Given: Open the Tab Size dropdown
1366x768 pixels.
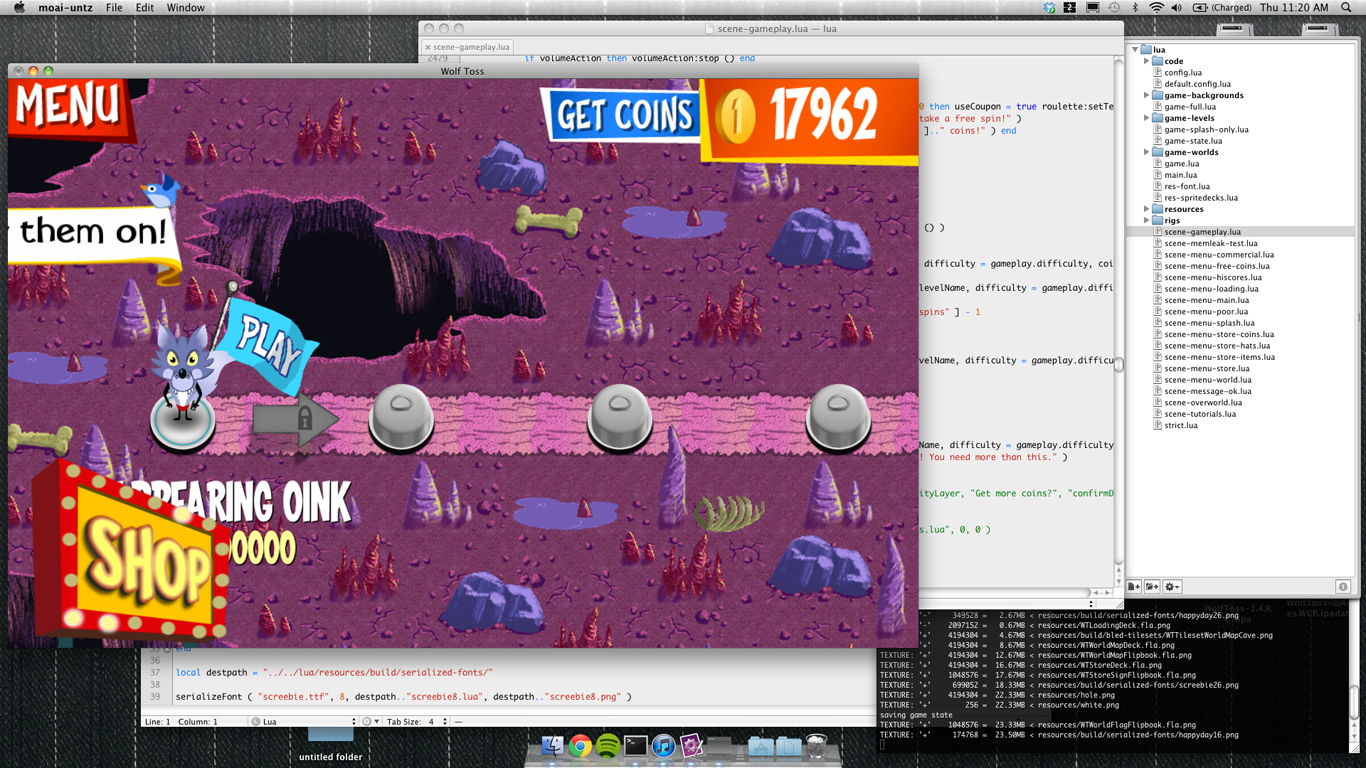Looking at the screenshot, I should (417, 721).
